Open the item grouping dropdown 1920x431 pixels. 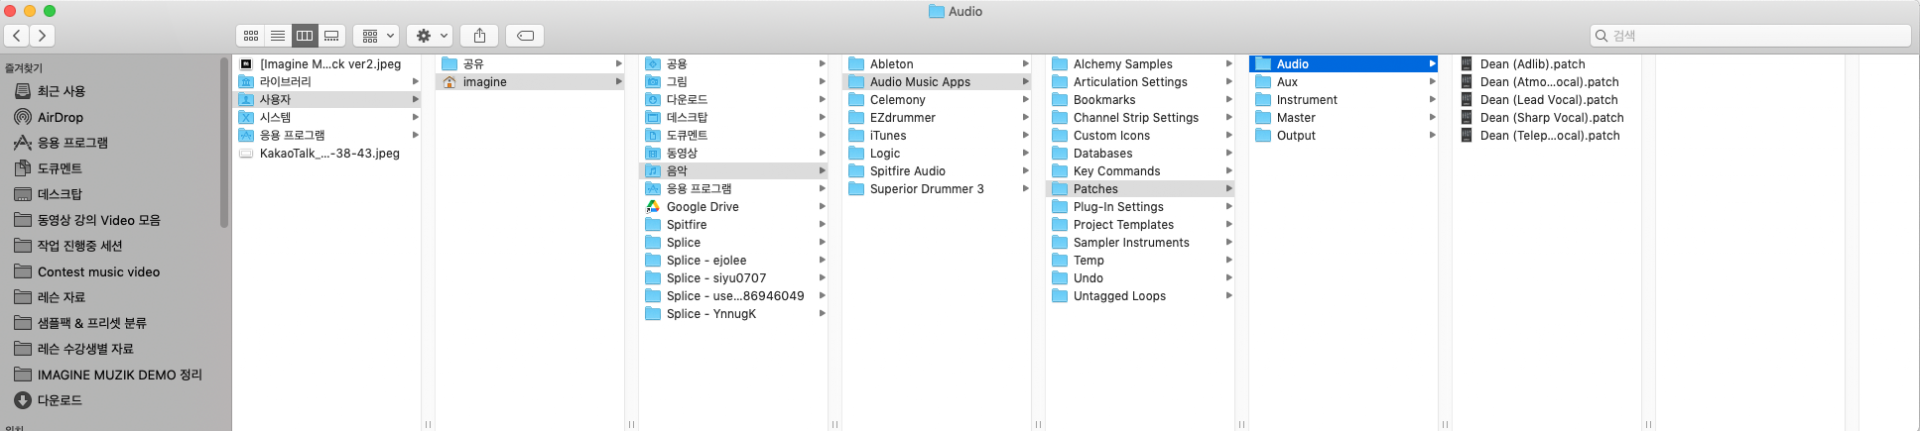tap(376, 36)
